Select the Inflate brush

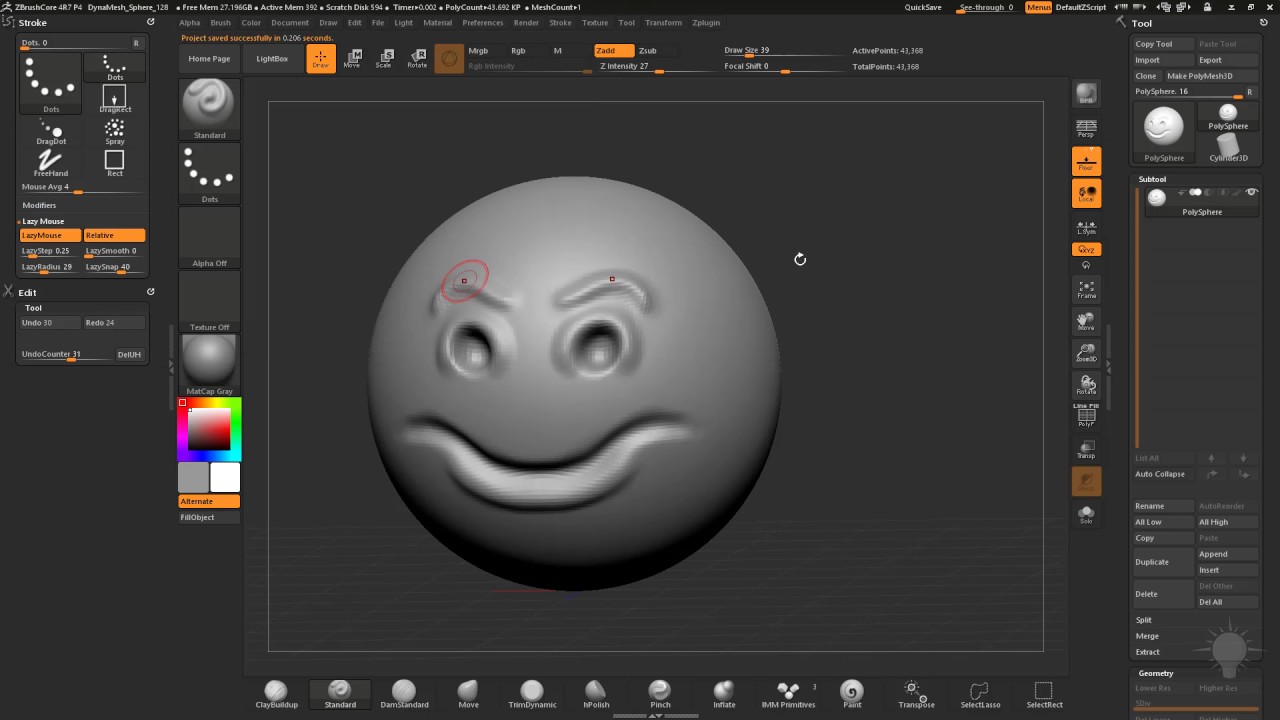pyautogui.click(x=724, y=694)
